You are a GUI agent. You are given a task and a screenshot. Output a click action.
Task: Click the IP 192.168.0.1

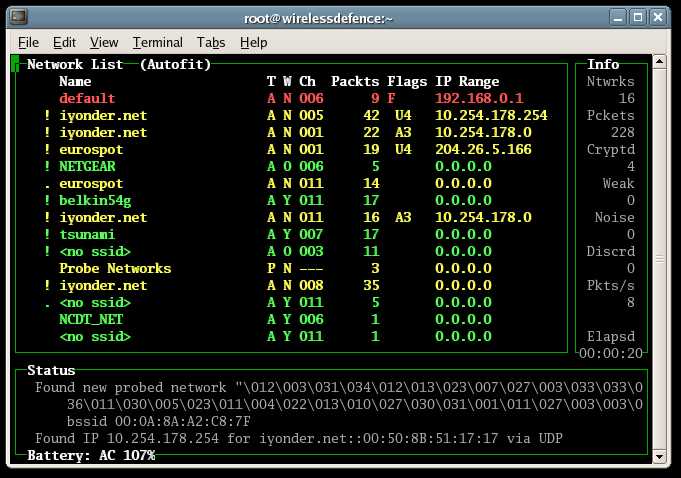click(479, 99)
